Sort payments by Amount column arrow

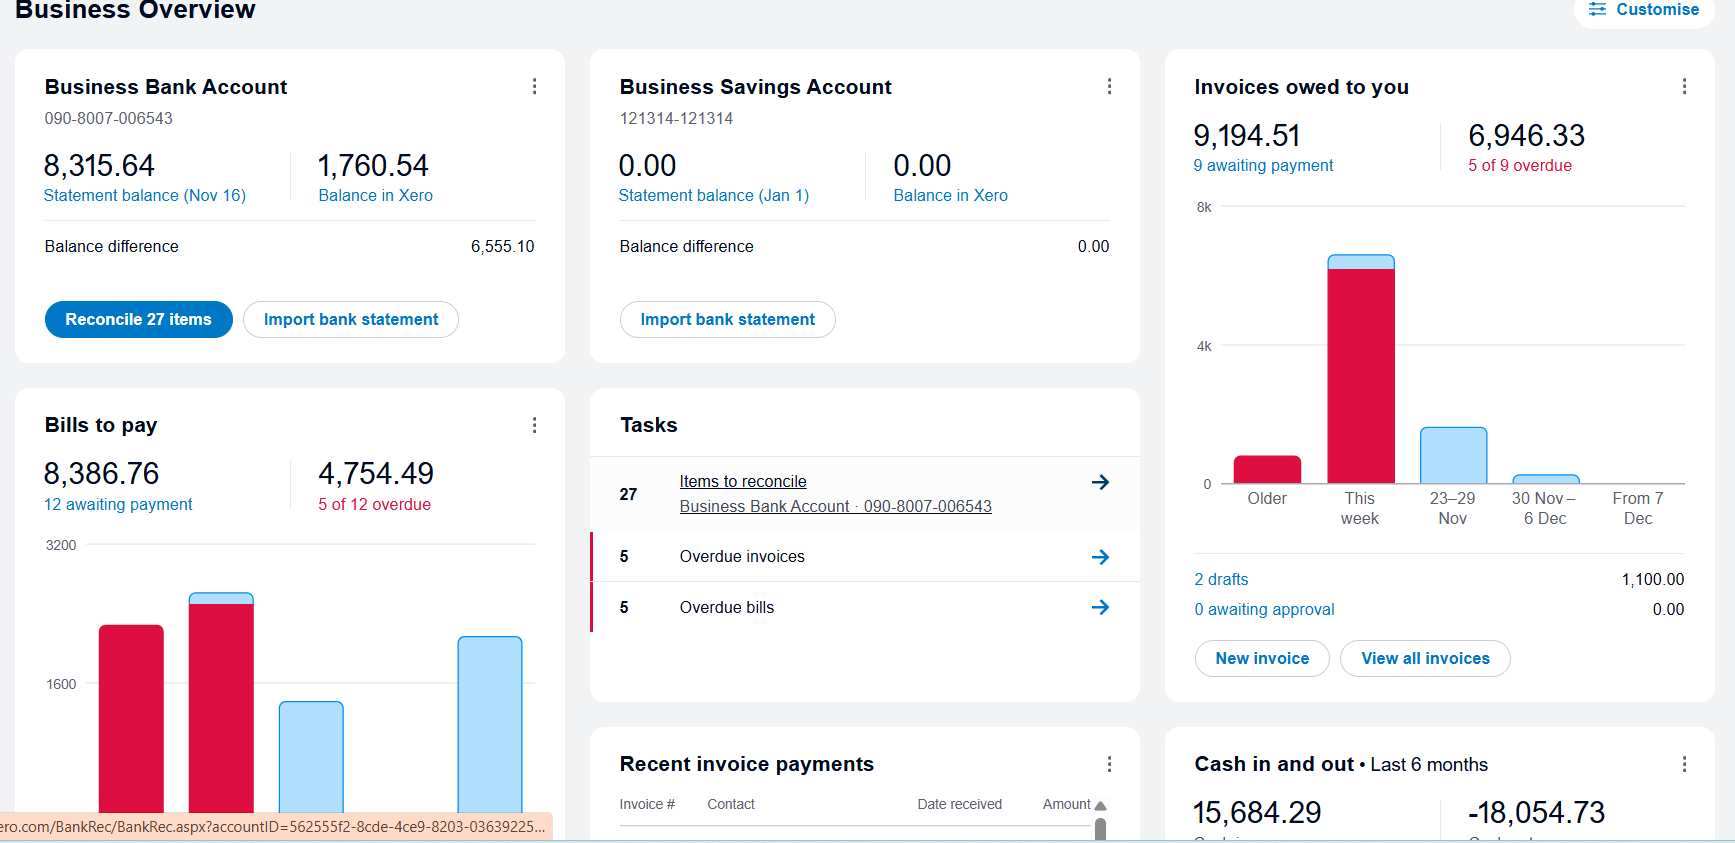coord(1100,805)
